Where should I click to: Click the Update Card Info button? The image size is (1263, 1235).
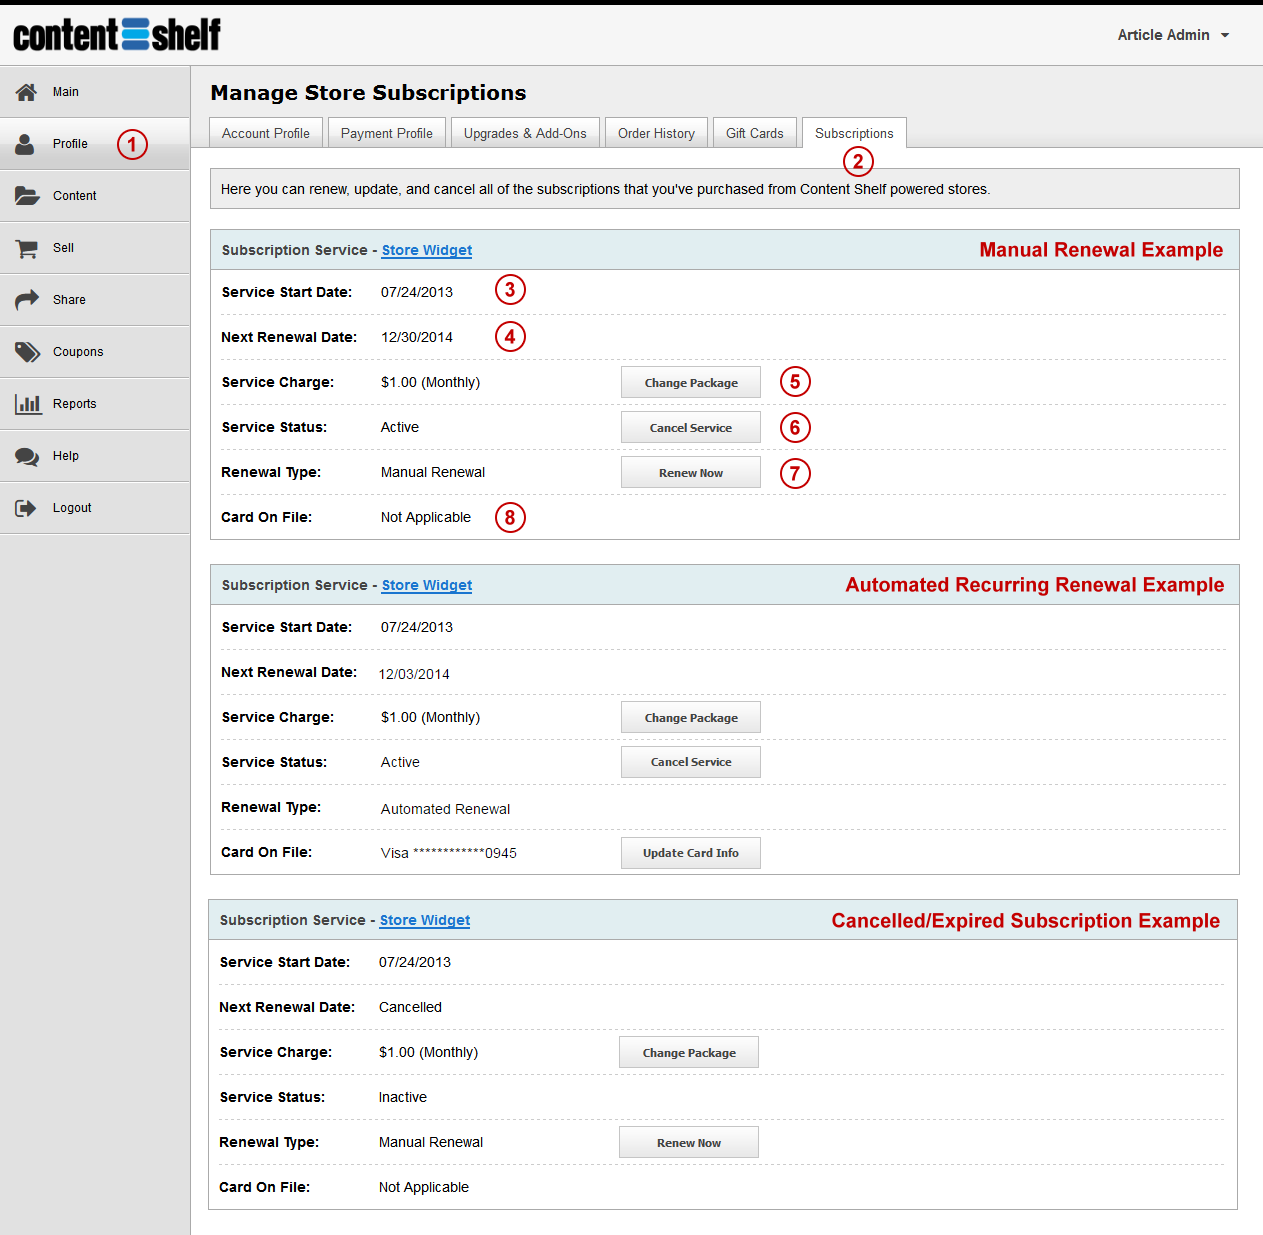(691, 853)
